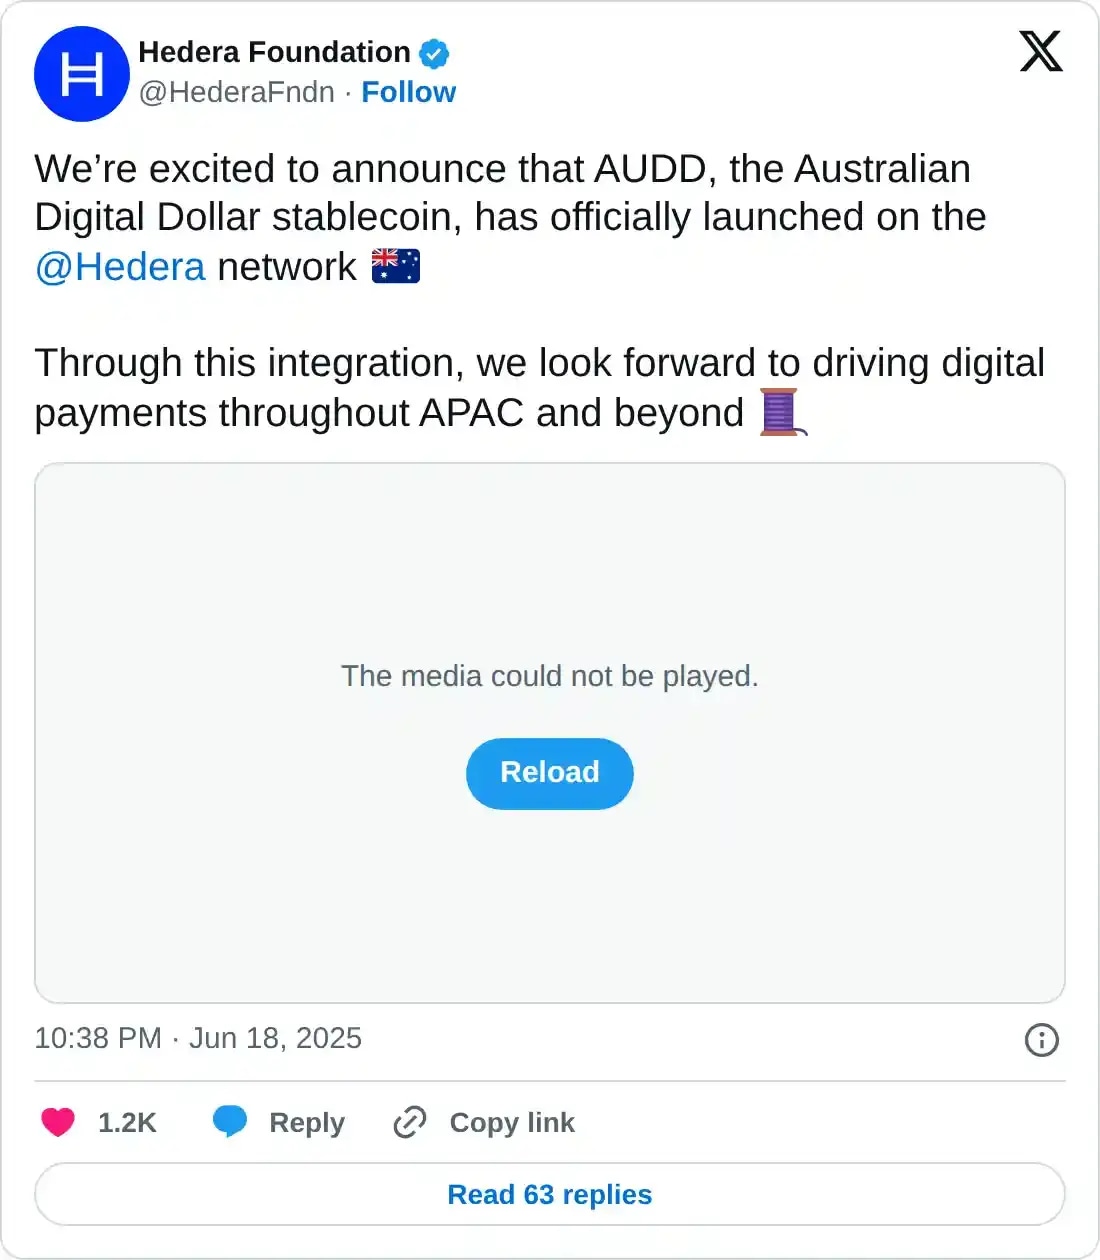1100x1260 pixels.
Task: Click the Read 63 replies button
Action: pos(550,1194)
